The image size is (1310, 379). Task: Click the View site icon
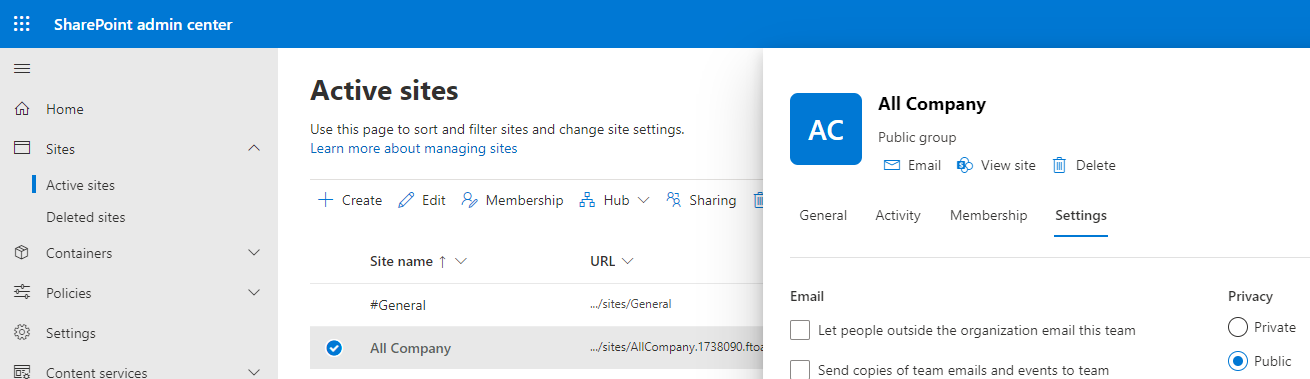[x=965, y=165]
